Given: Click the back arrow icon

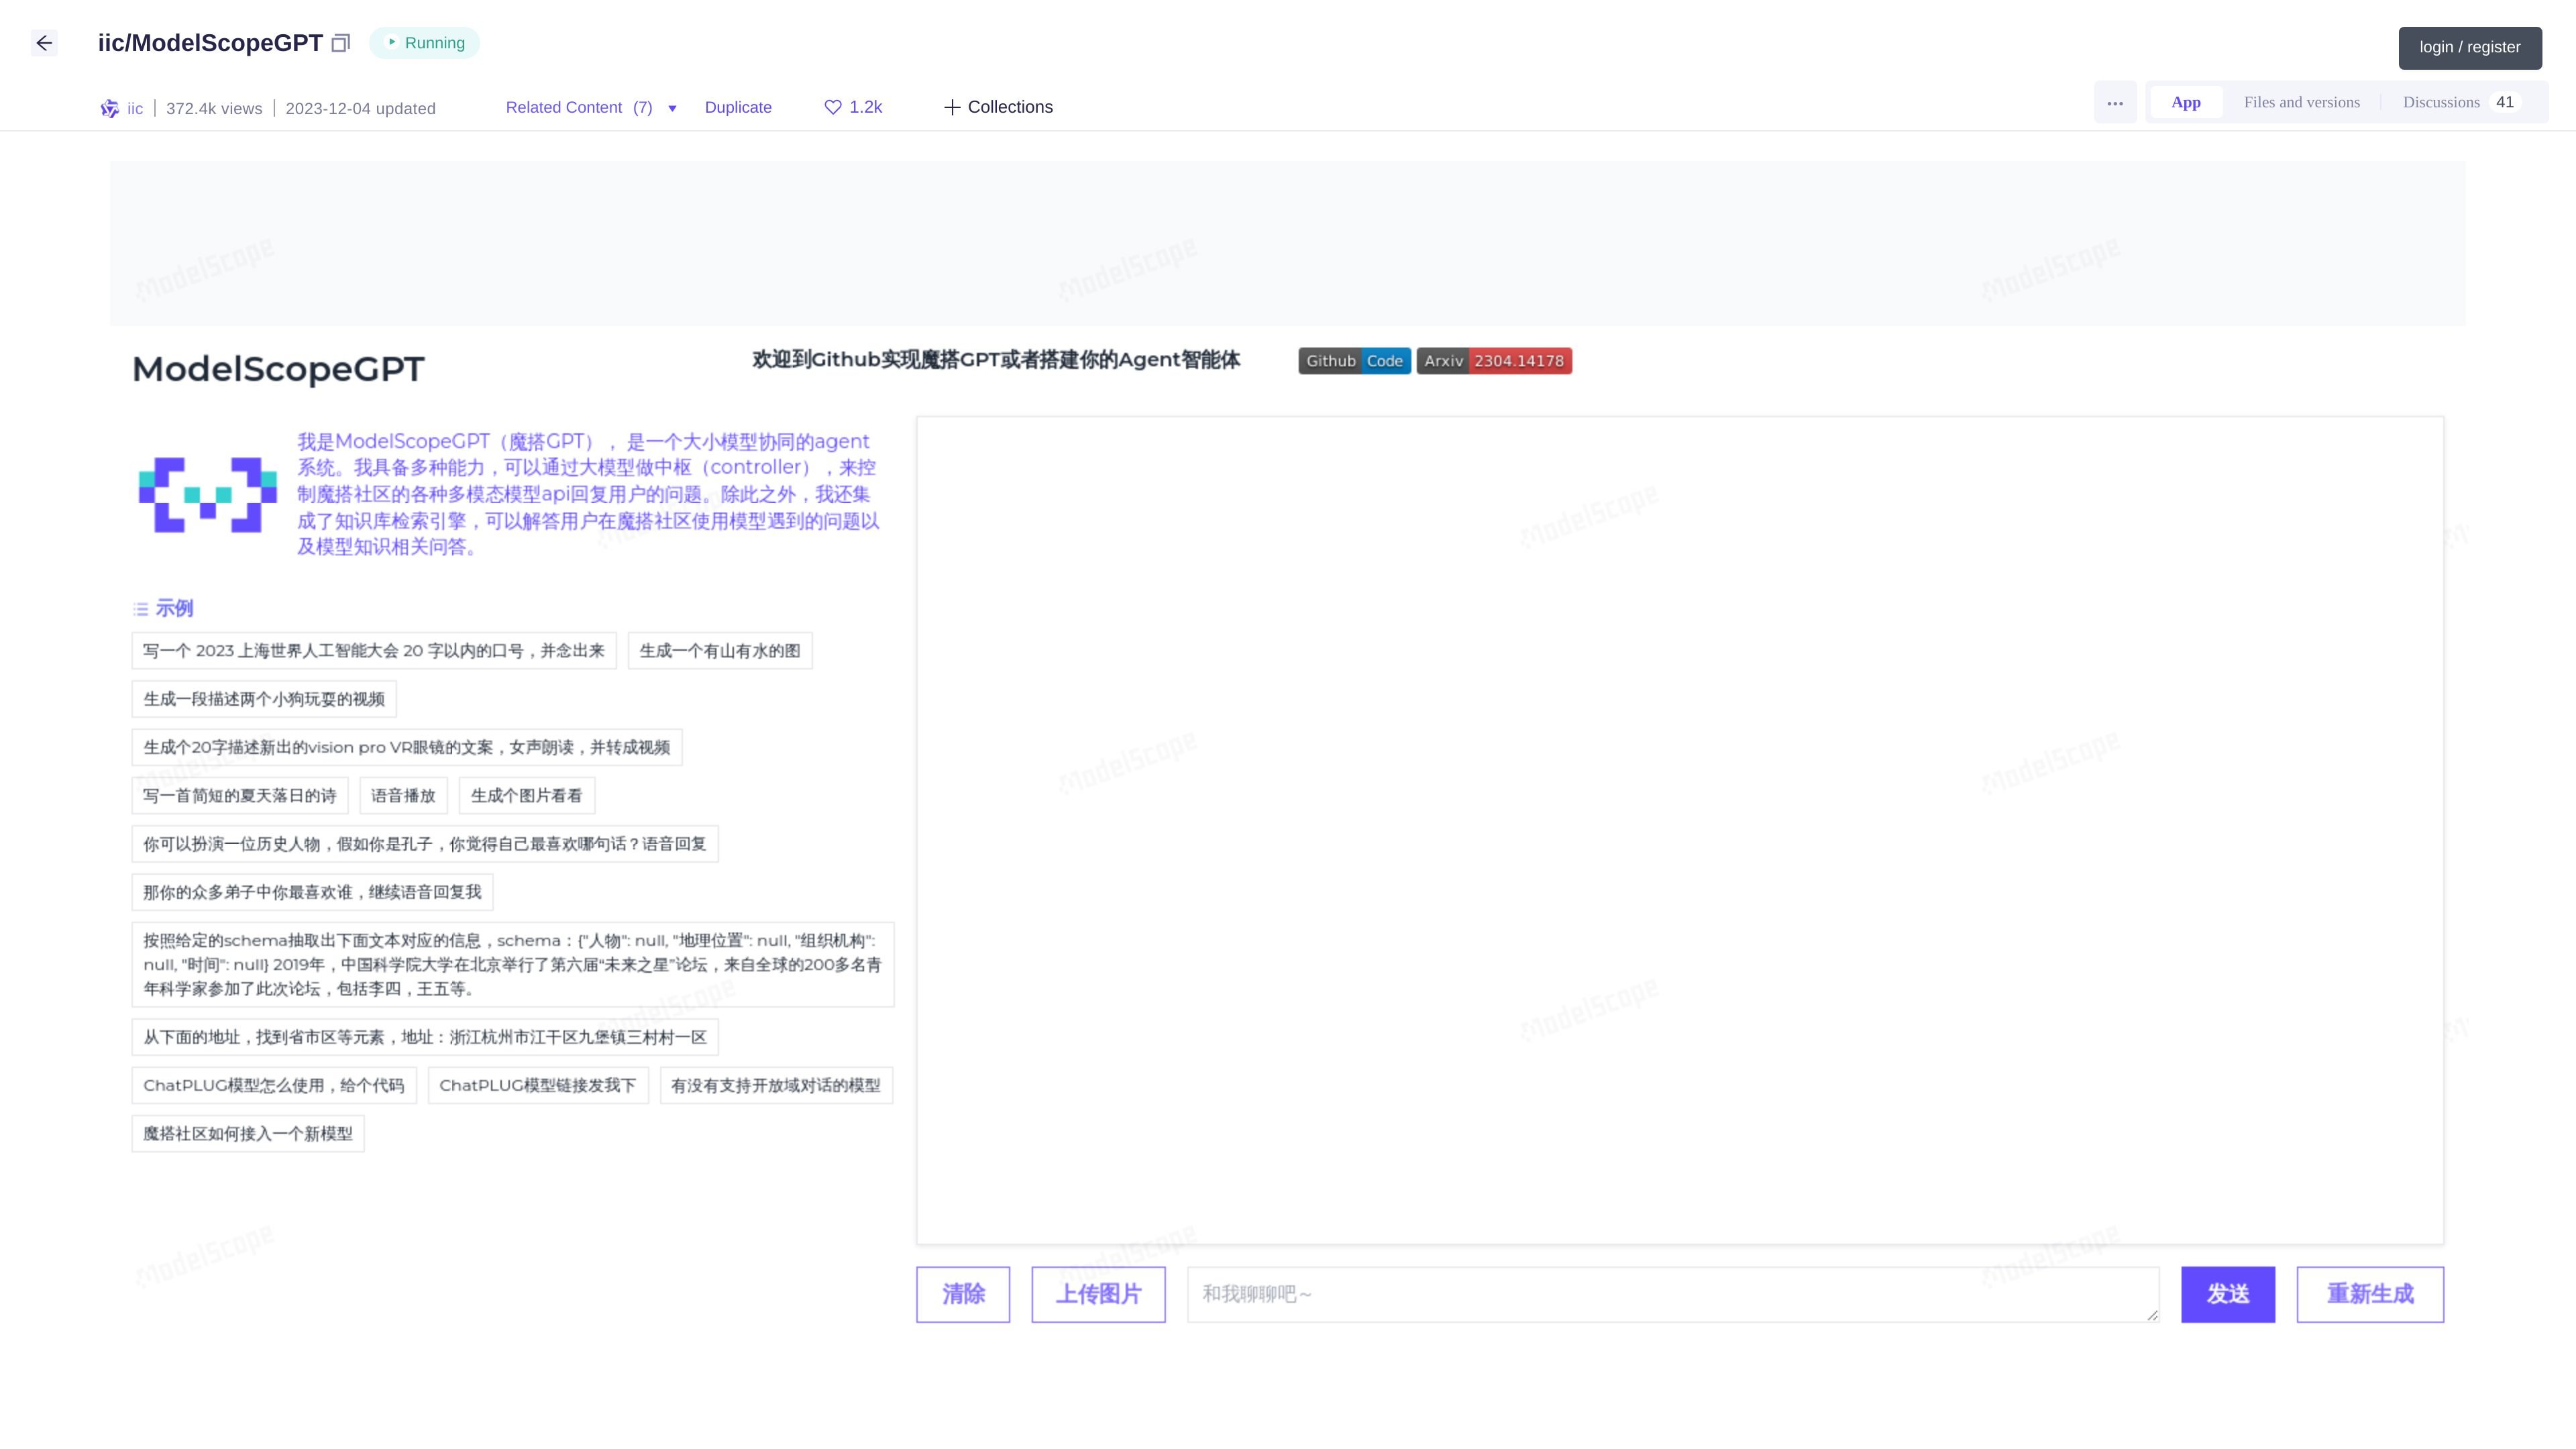Looking at the screenshot, I should pos(44,43).
